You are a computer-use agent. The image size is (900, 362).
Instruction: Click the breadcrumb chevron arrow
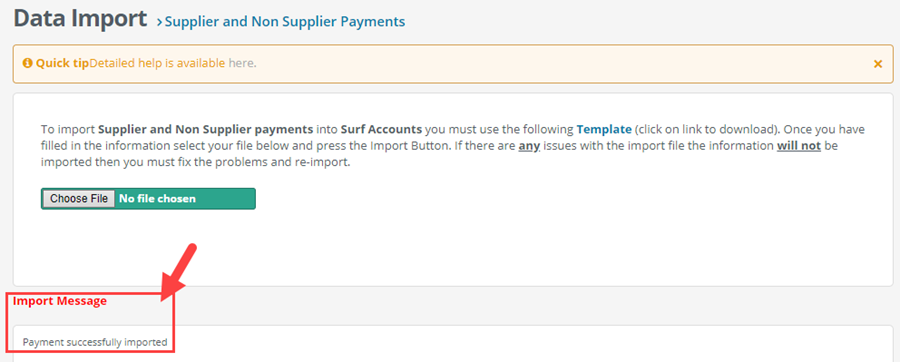pos(159,23)
